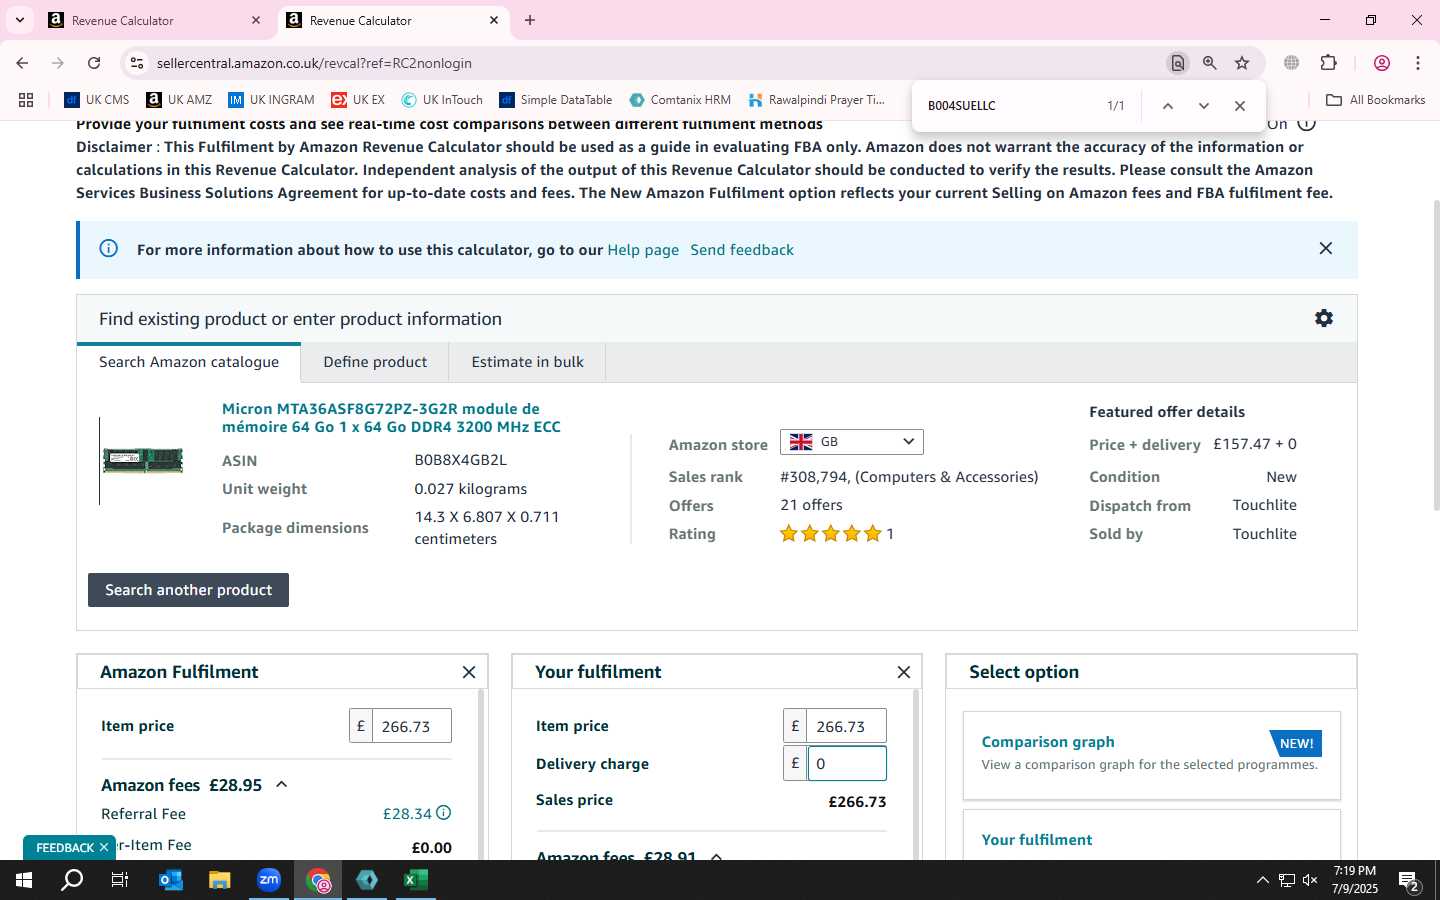
Task: Open the UK AMZ bookmark
Action: (x=180, y=100)
